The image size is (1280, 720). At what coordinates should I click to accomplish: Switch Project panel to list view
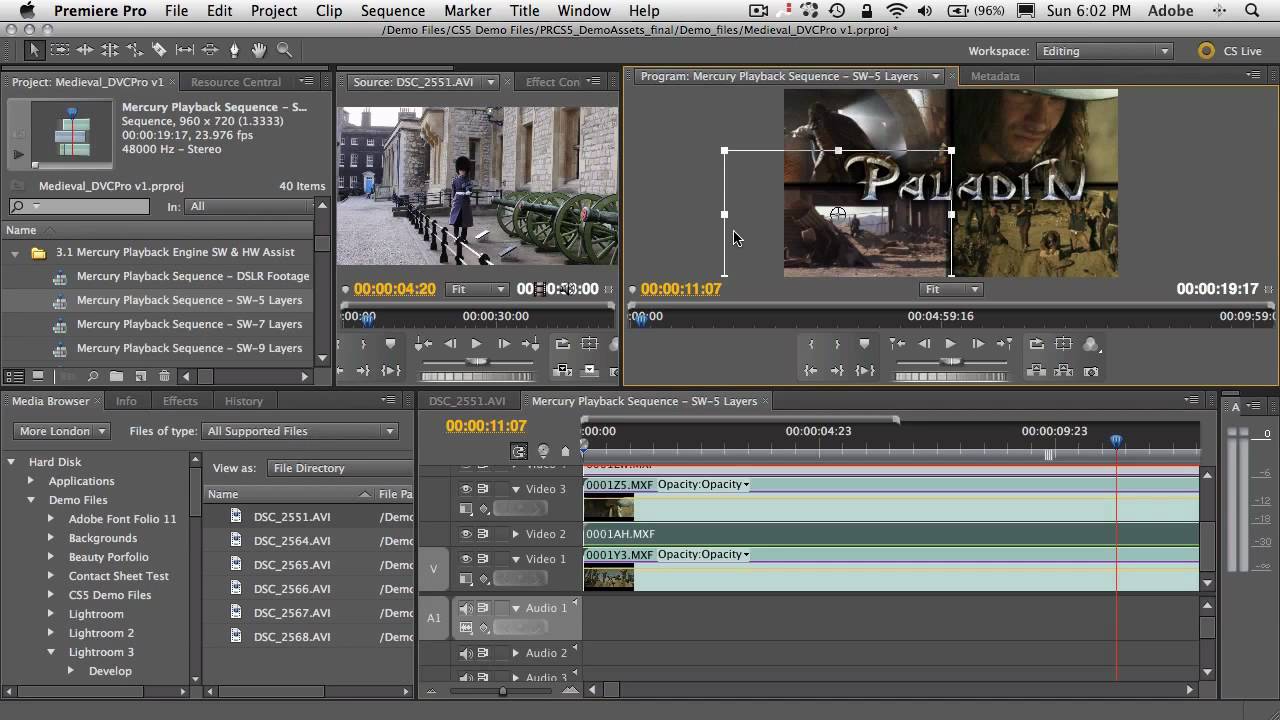click(x=15, y=376)
